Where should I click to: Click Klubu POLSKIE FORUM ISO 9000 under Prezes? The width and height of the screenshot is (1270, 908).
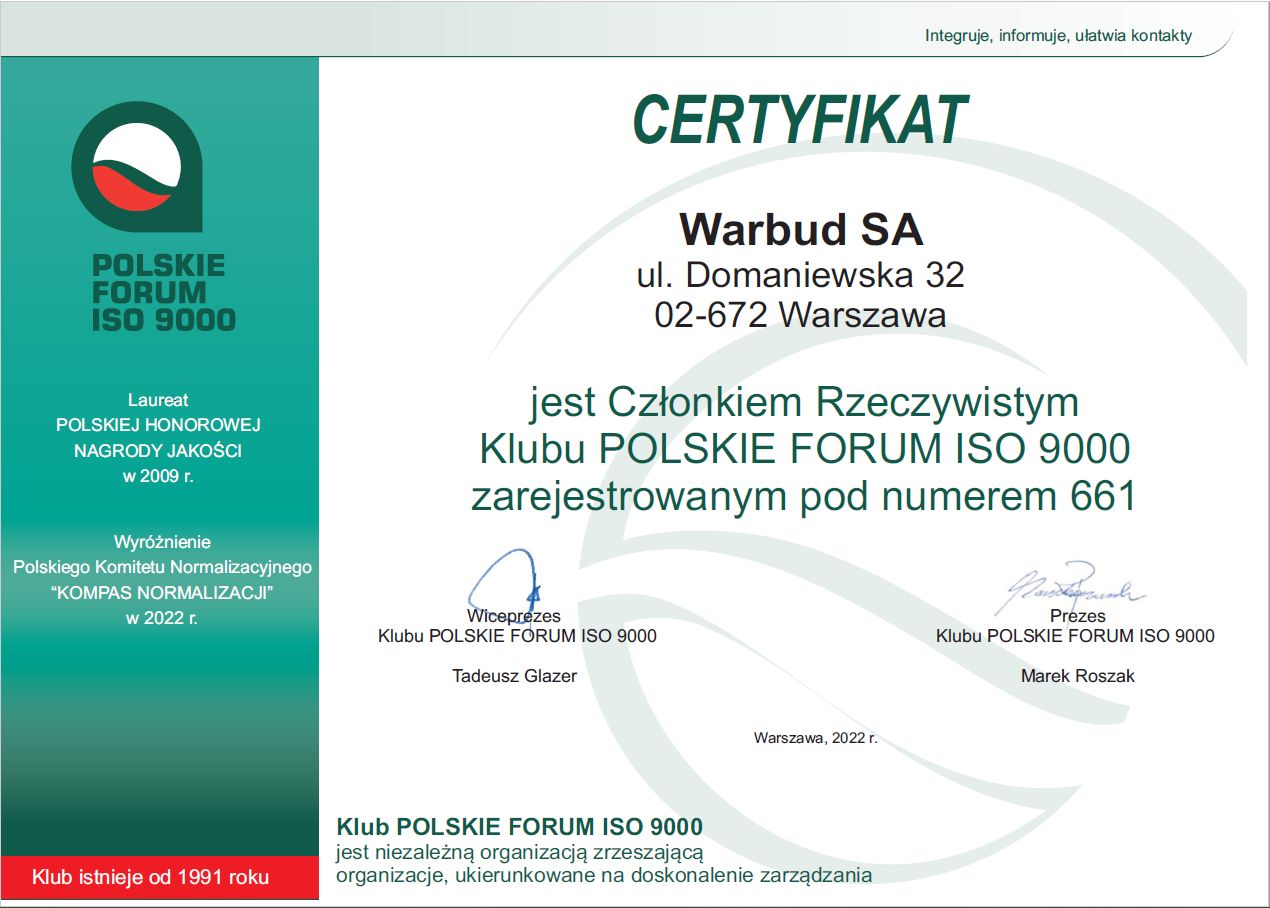click(x=1075, y=636)
